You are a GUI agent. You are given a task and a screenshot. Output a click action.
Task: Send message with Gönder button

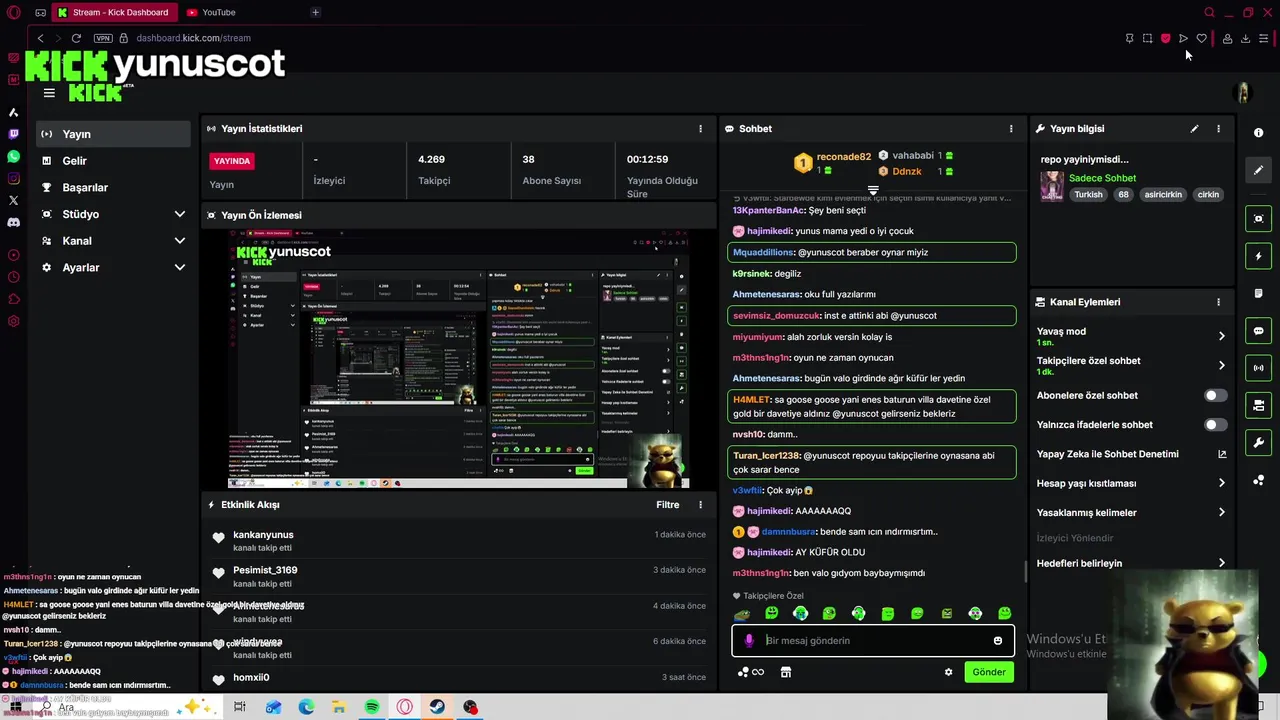pos(989,672)
